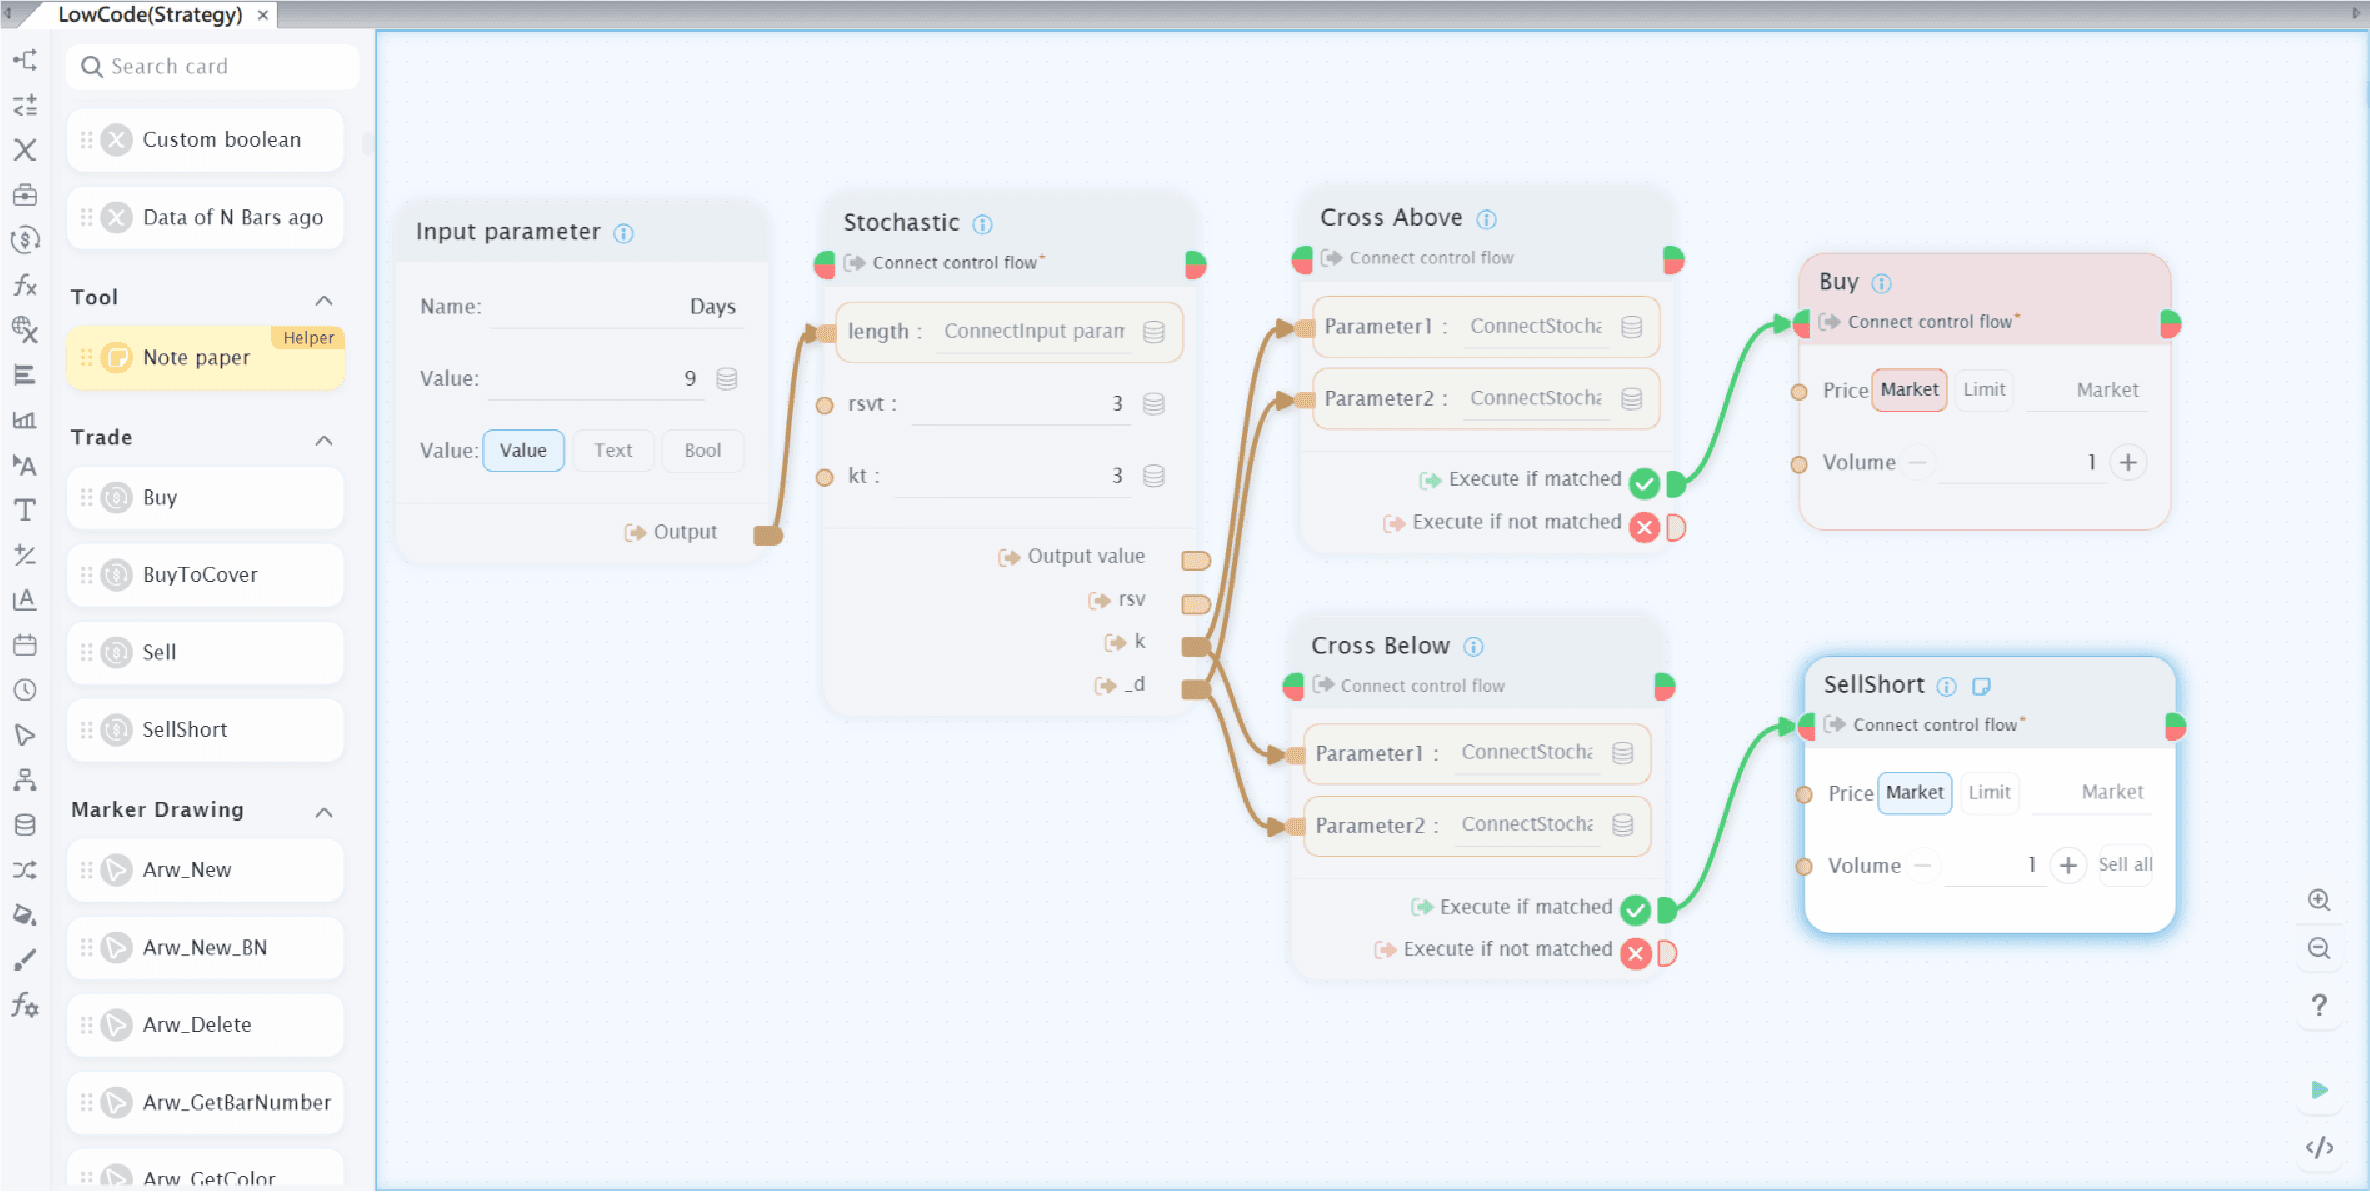
Task: Select Text value type in Input parameter
Action: (612, 451)
